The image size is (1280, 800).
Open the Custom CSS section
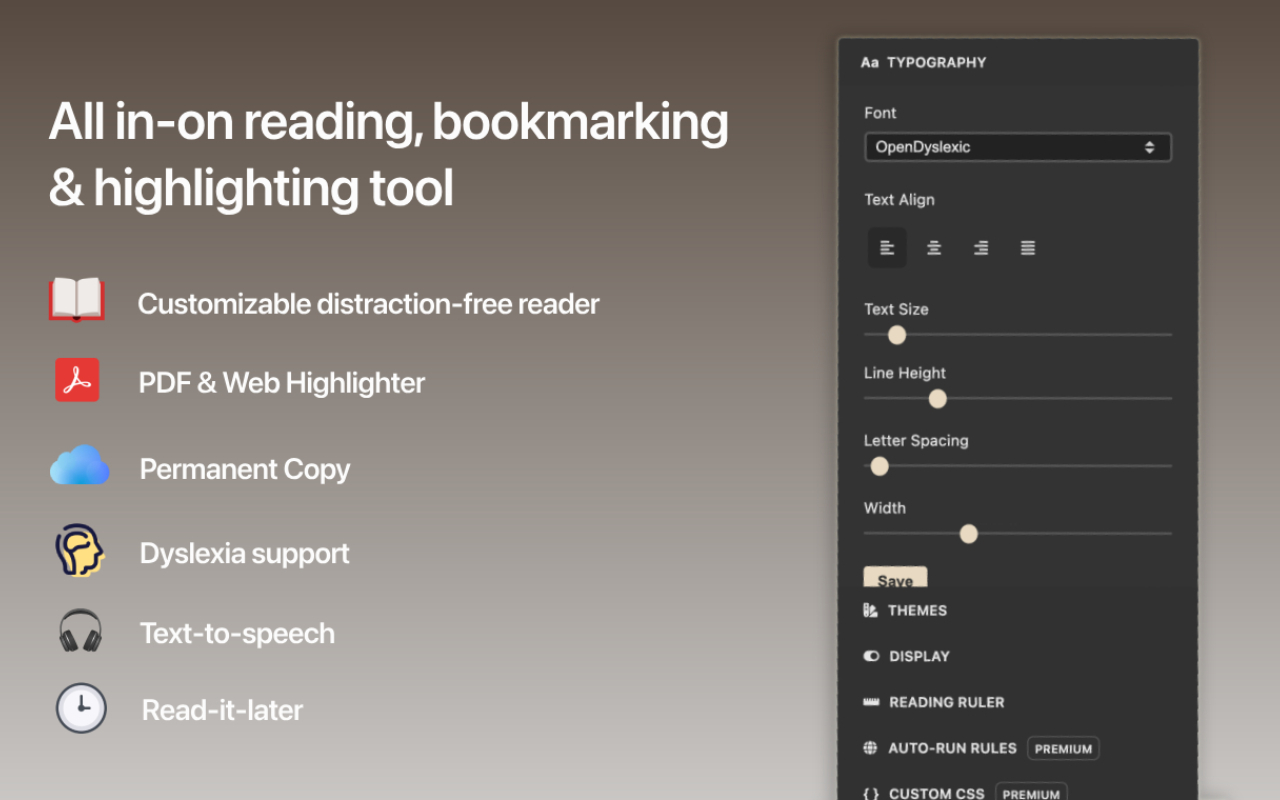point(935,793)
